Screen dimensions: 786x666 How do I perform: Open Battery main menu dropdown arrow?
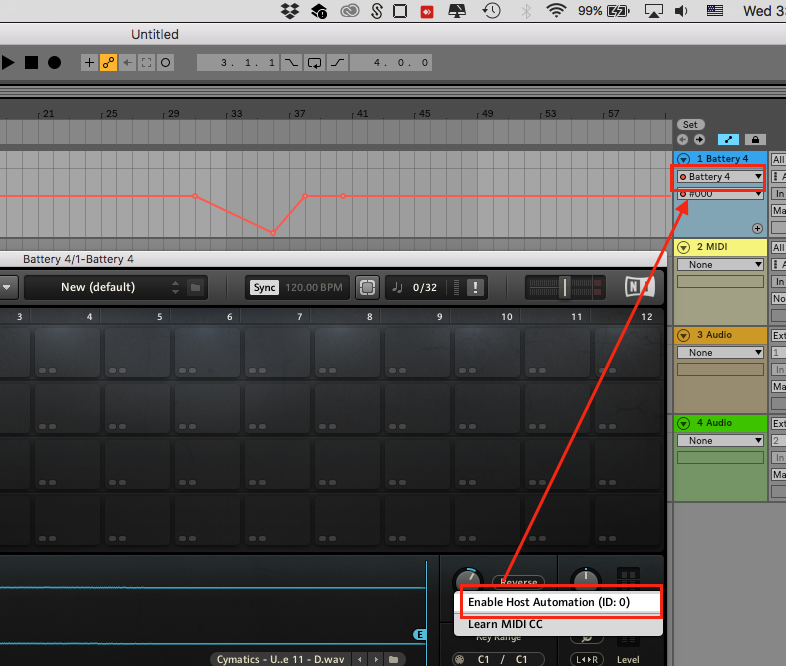point(7,287)
